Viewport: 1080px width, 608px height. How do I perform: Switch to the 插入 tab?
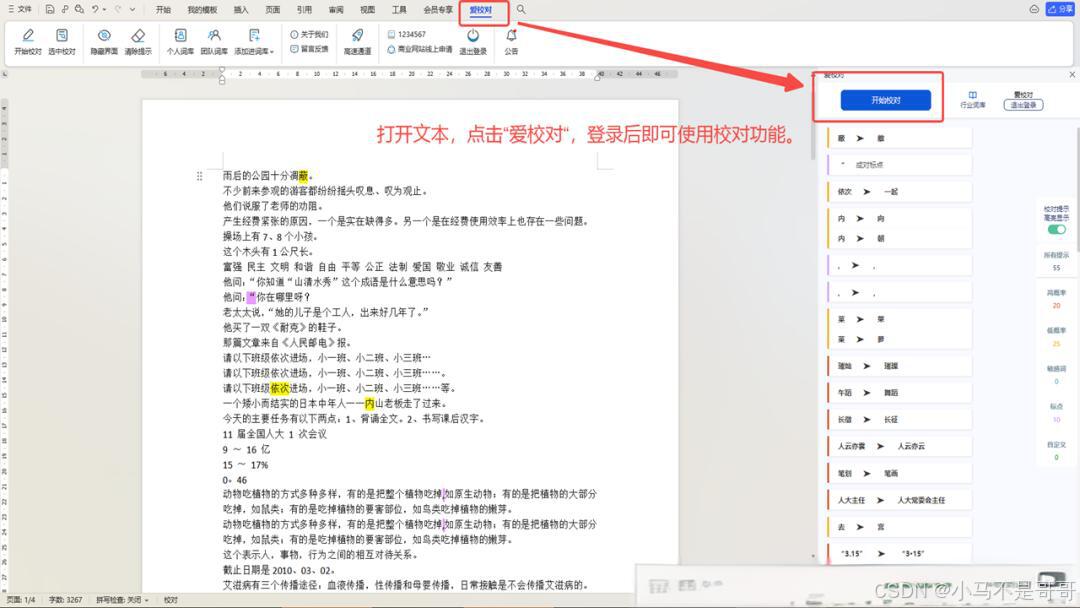pyautogui.click(x=240, y=10)
